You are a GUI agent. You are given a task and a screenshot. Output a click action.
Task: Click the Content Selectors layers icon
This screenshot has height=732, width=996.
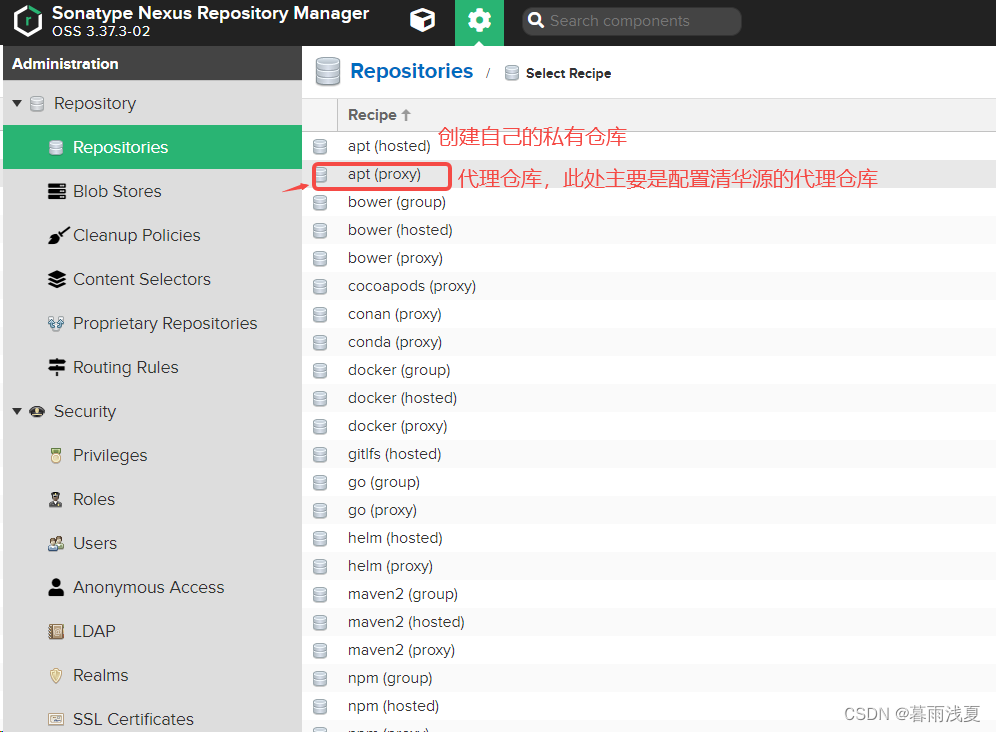(57, 280)
